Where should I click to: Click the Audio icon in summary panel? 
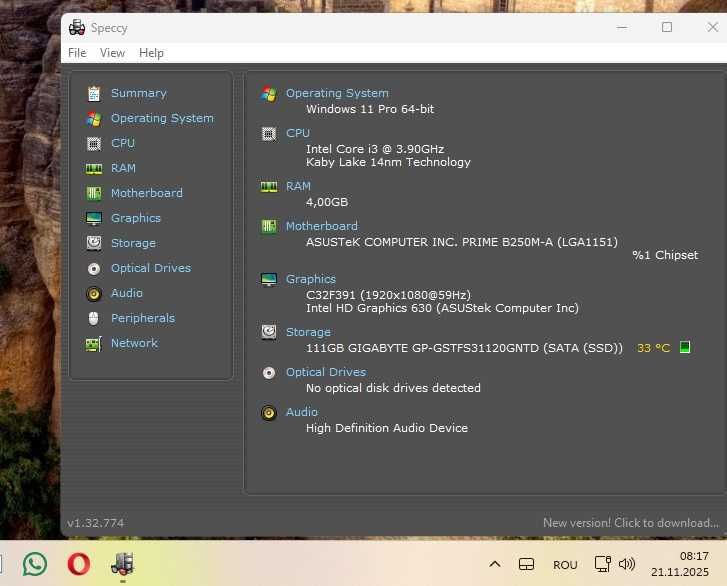(269, 413)
